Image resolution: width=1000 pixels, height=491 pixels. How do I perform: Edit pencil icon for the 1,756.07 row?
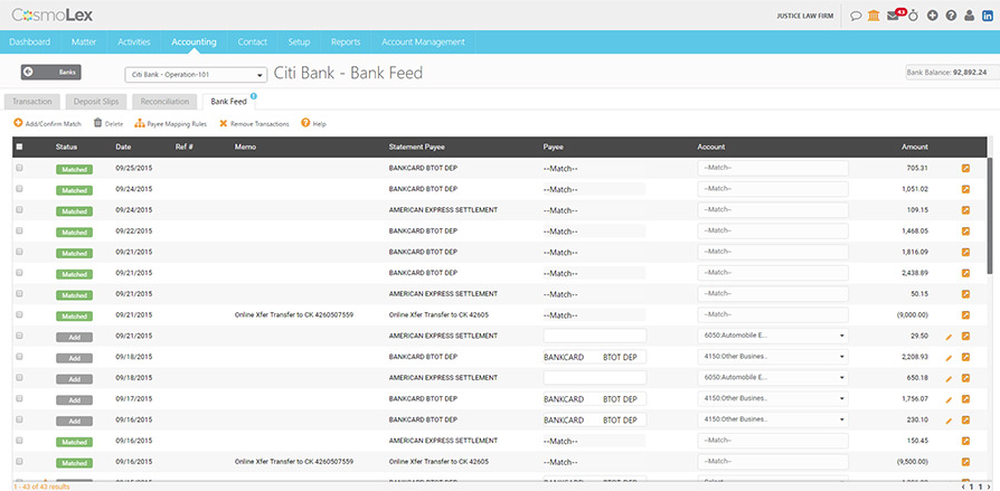pos(948,399)
